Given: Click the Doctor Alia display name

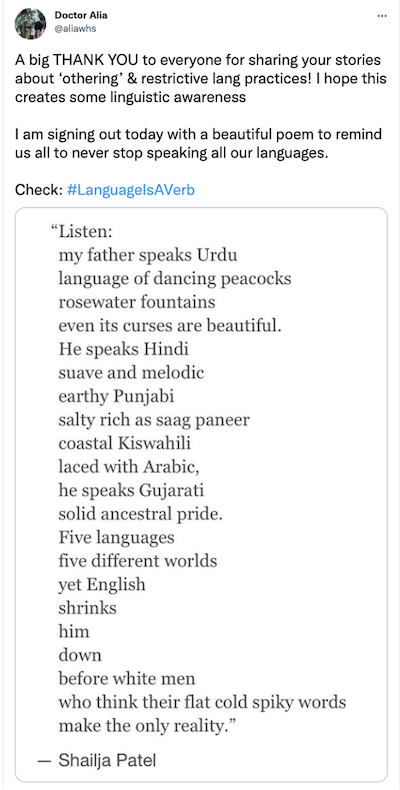Looking at the screenshot, I should pos(81,16).
